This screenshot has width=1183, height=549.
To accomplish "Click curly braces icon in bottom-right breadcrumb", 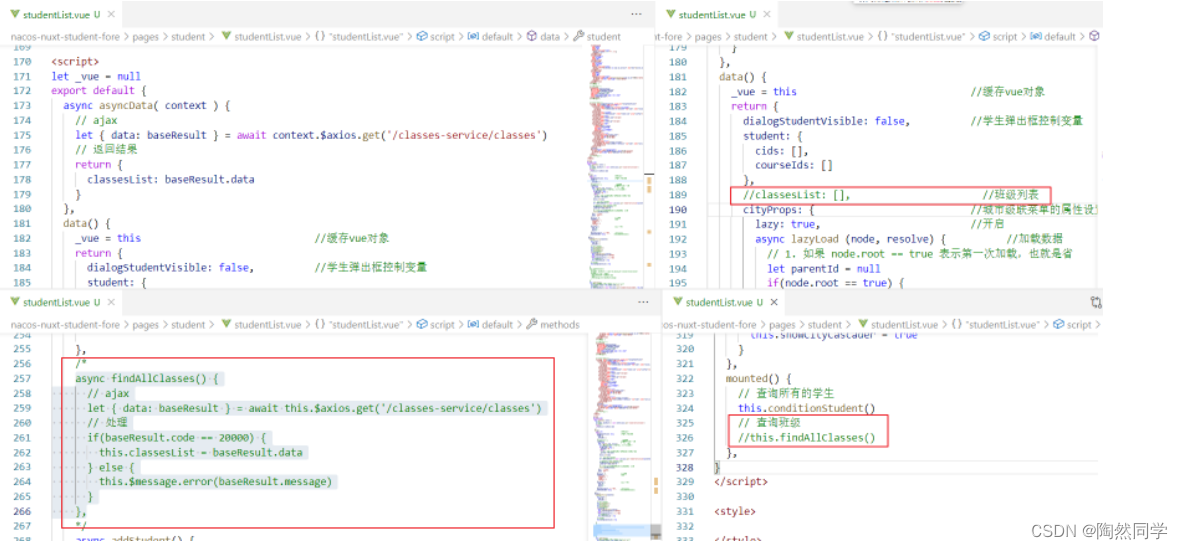I will [957, 325].
